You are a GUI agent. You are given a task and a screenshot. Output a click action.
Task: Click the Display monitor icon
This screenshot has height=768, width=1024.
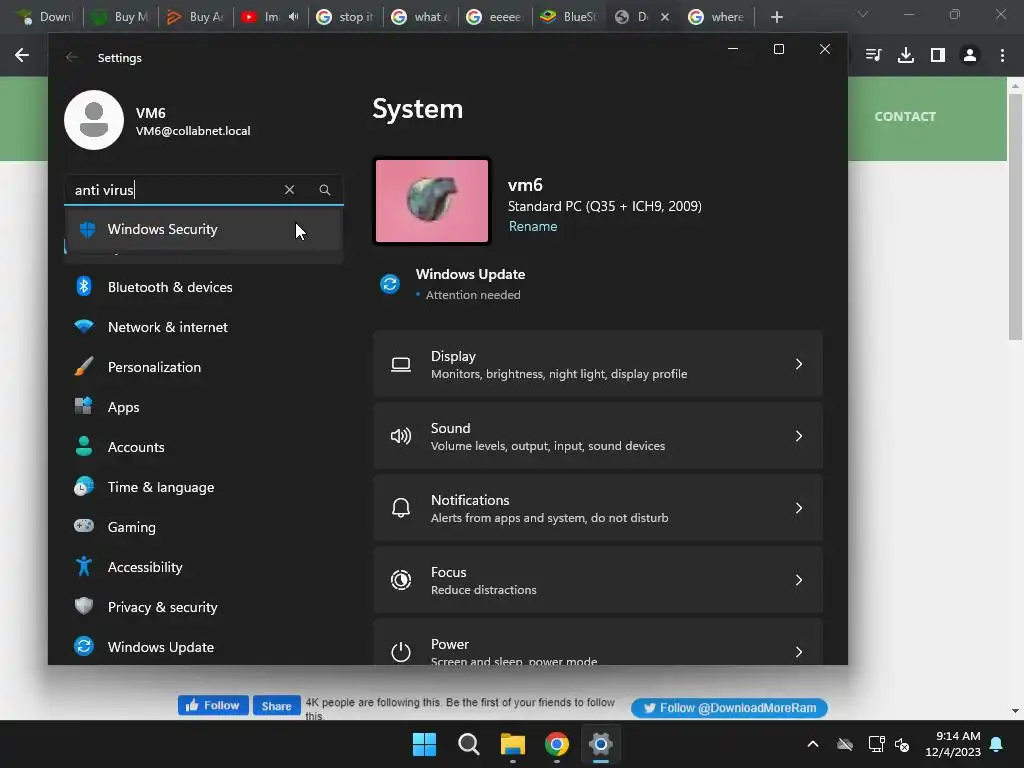click(x=401, y=364)
